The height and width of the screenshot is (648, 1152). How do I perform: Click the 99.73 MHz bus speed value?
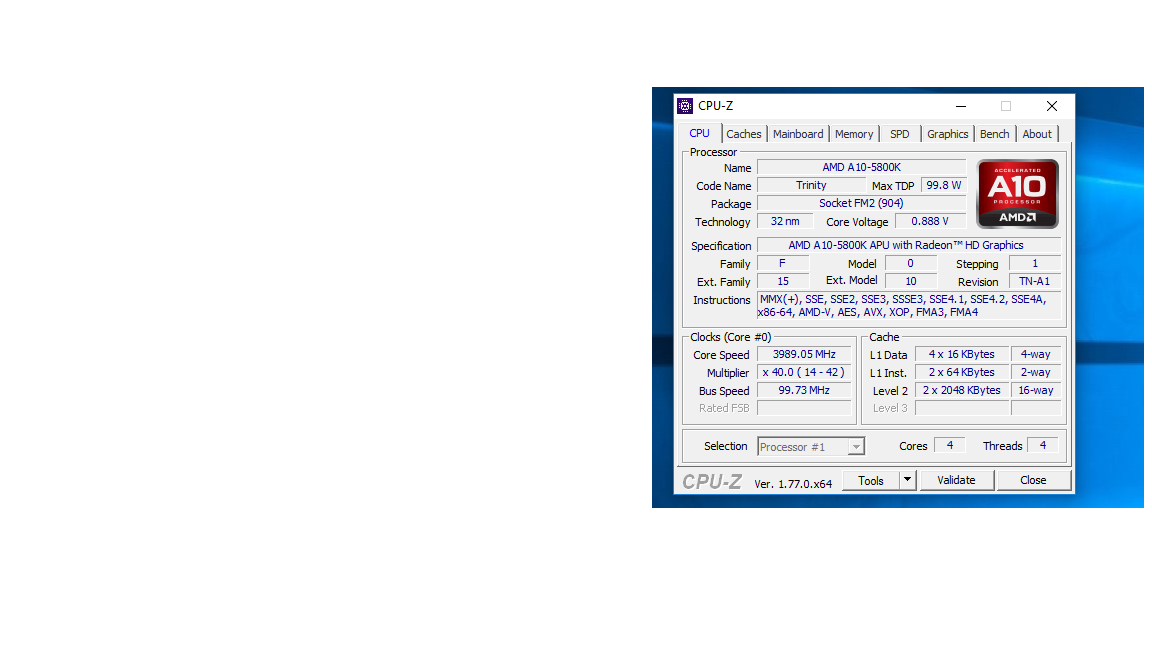[x=804, y=391]
